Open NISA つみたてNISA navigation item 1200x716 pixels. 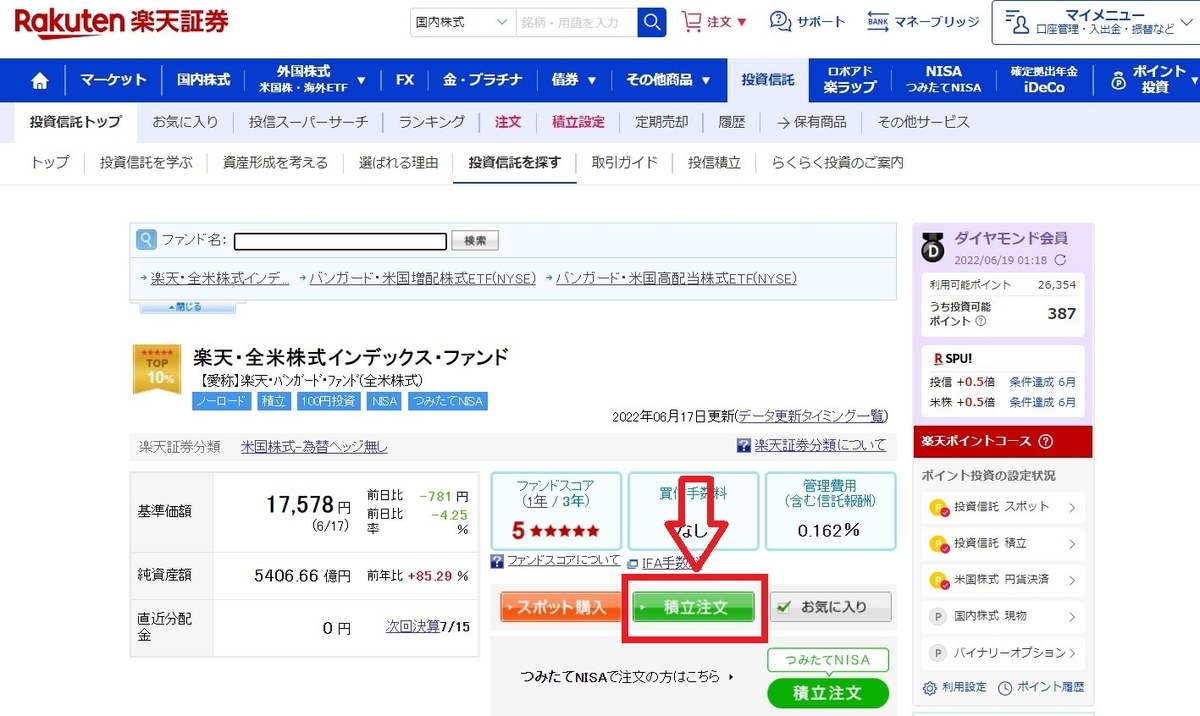point(943,80)
